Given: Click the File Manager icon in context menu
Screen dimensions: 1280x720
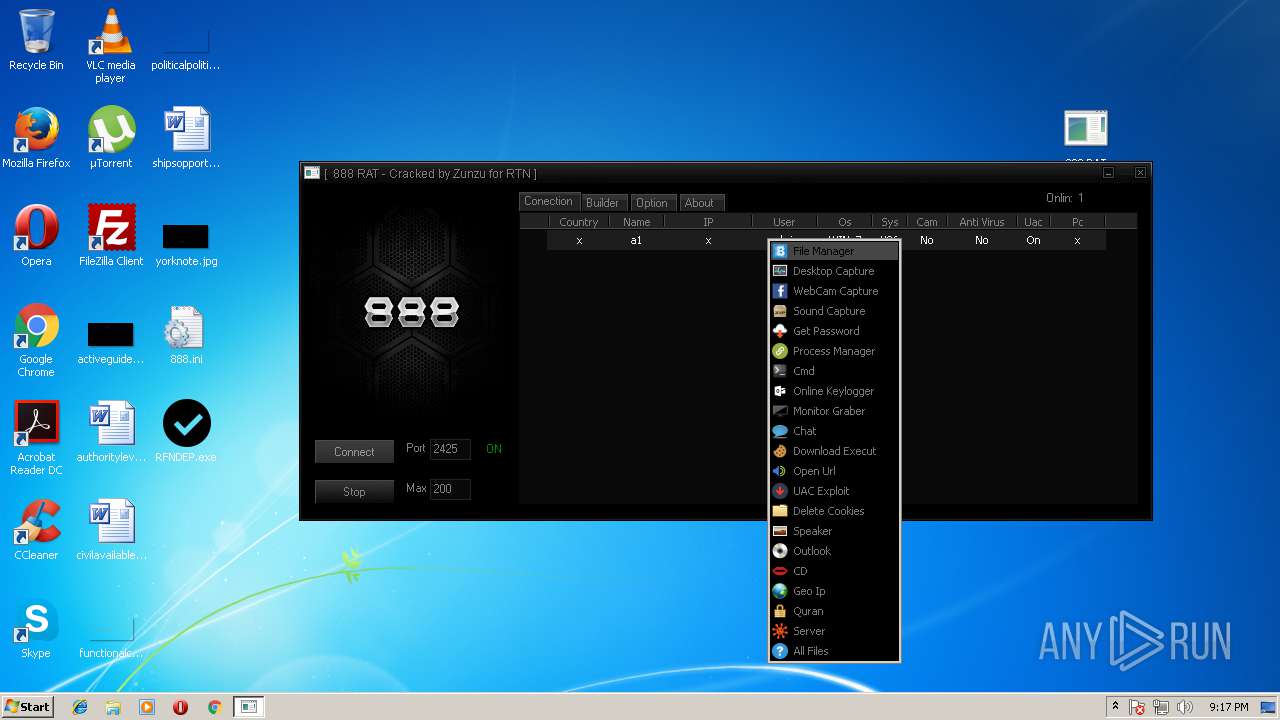Looking at the screenshot, I should coord(780,251).
